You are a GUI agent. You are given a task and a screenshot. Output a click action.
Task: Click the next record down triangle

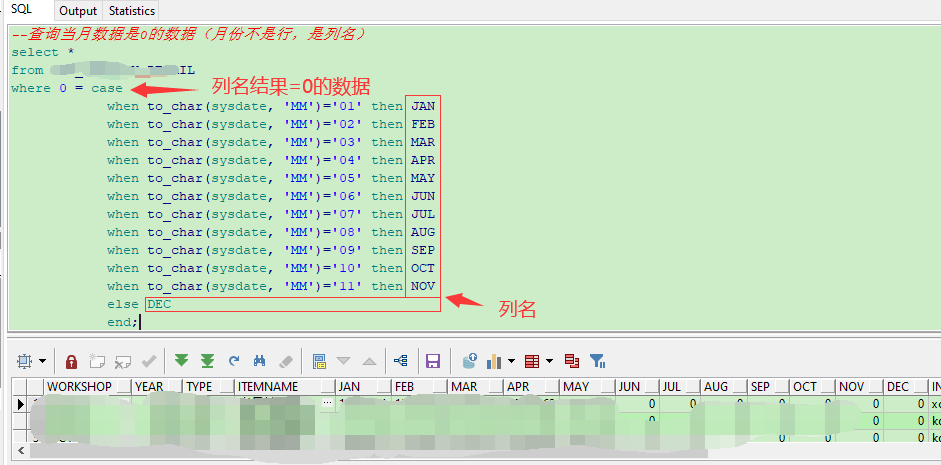tap(343, 361)
